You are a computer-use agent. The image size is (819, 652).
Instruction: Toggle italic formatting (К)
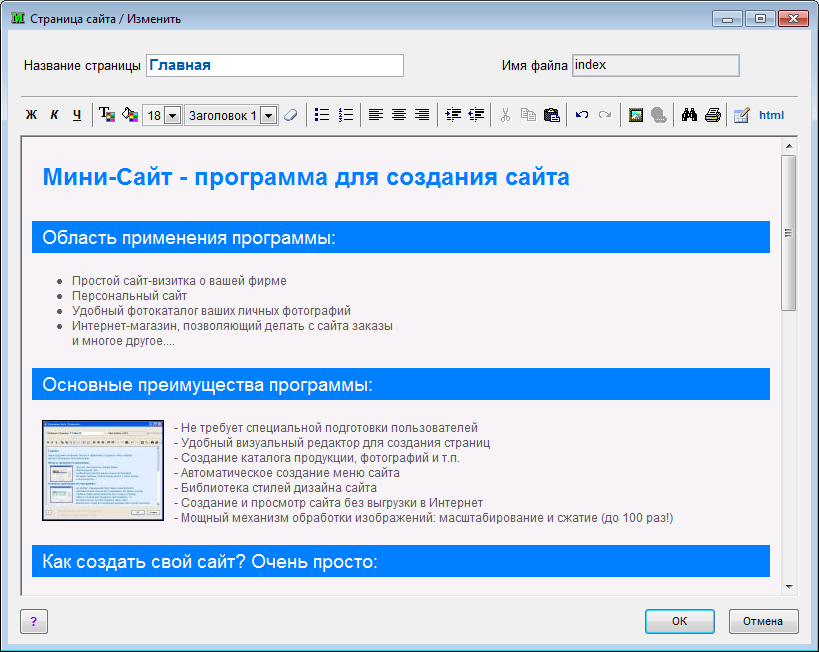click(x=54, y=116)
